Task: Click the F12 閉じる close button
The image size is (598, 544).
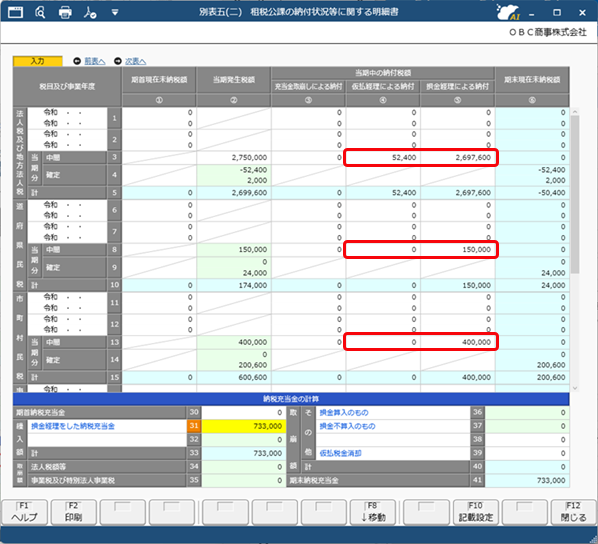Action: coord(573,512)
